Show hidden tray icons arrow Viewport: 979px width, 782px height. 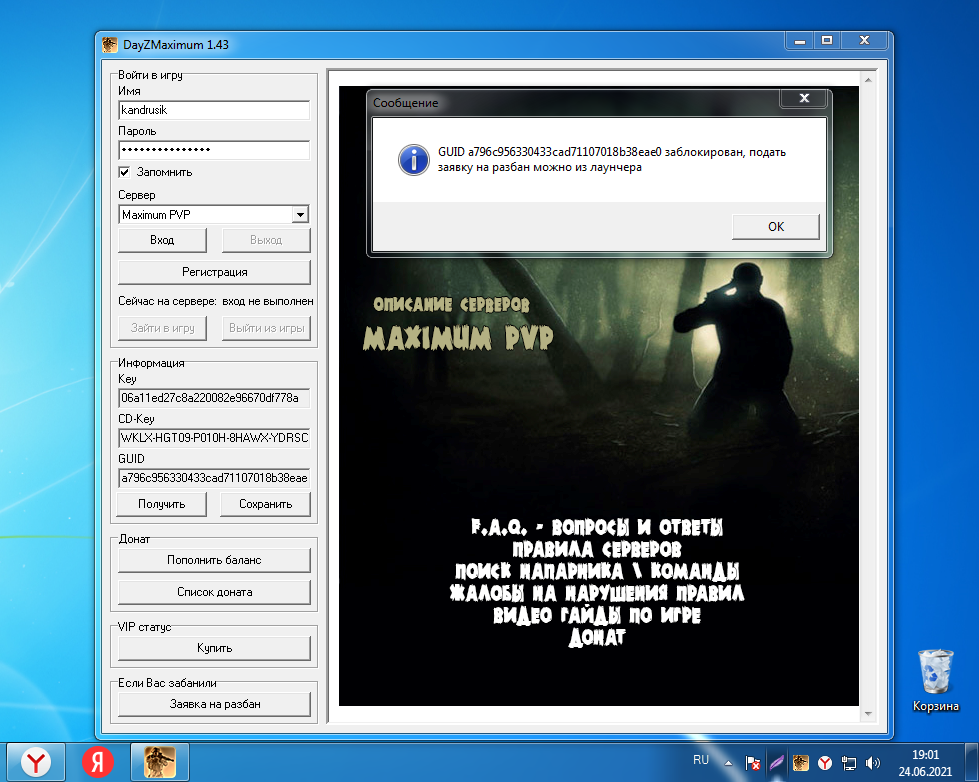click(x=728, y=763)
